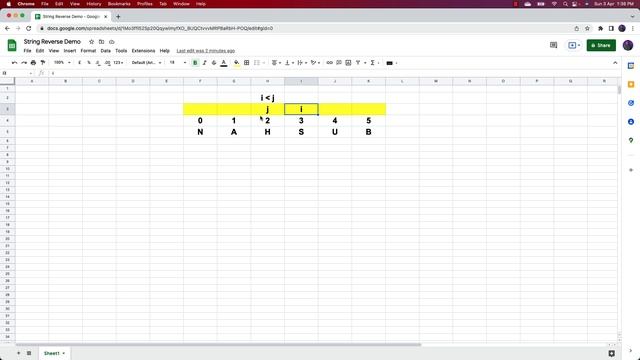Add a new sheet with plus button
Screen dimensions: 640x360
point(18,353)
